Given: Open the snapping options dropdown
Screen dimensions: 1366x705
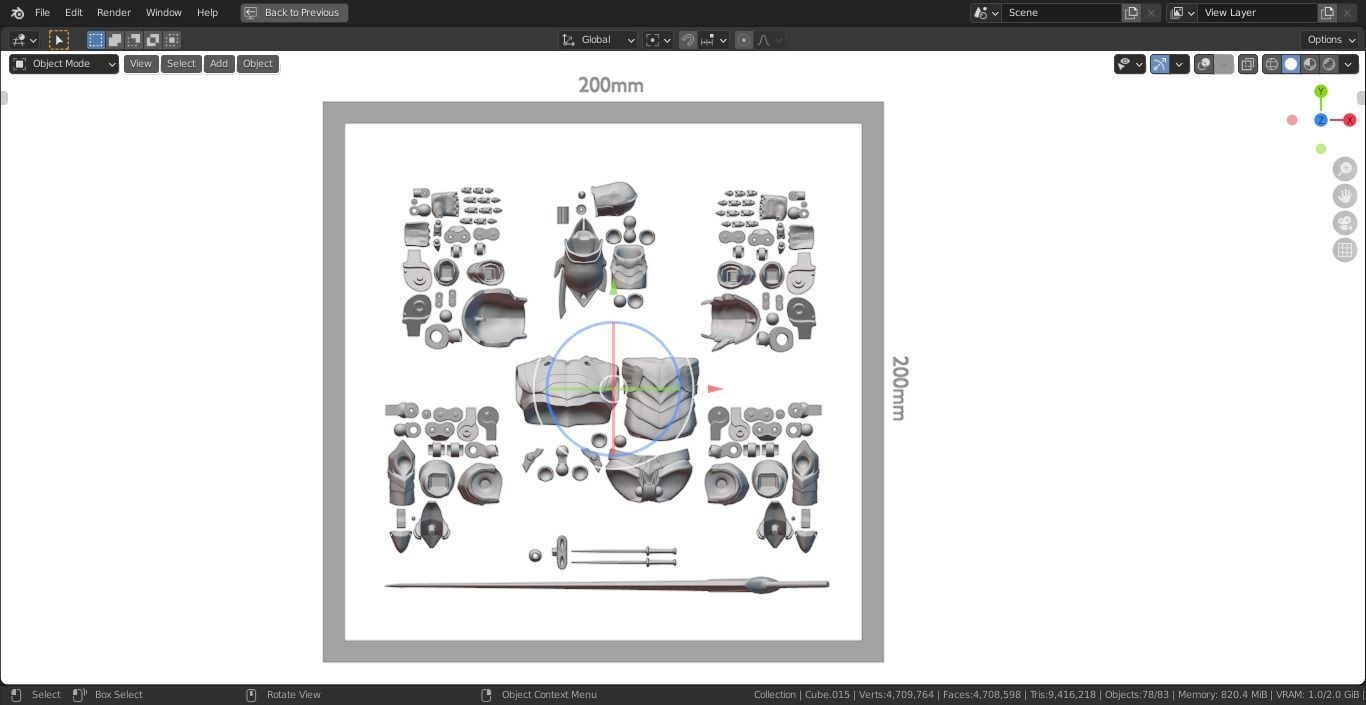Looking at the screenshot, I should pos(714,40).
